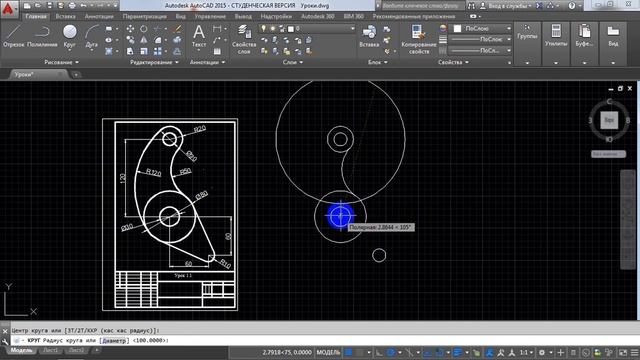Switch to the Модель layout tab
640x360 pixels.
pyautogui.click(x=21, y=350)
